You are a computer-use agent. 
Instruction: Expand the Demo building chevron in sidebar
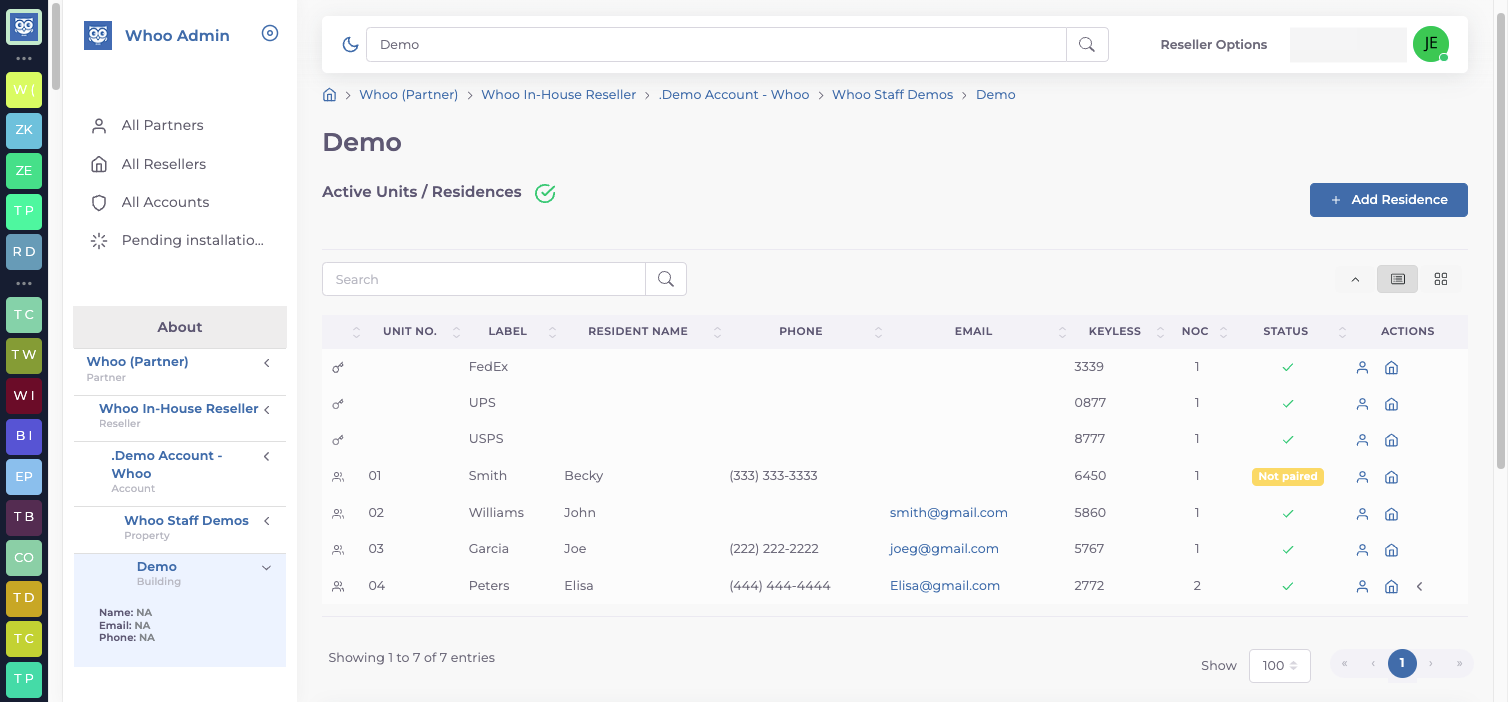pos(266,568)
